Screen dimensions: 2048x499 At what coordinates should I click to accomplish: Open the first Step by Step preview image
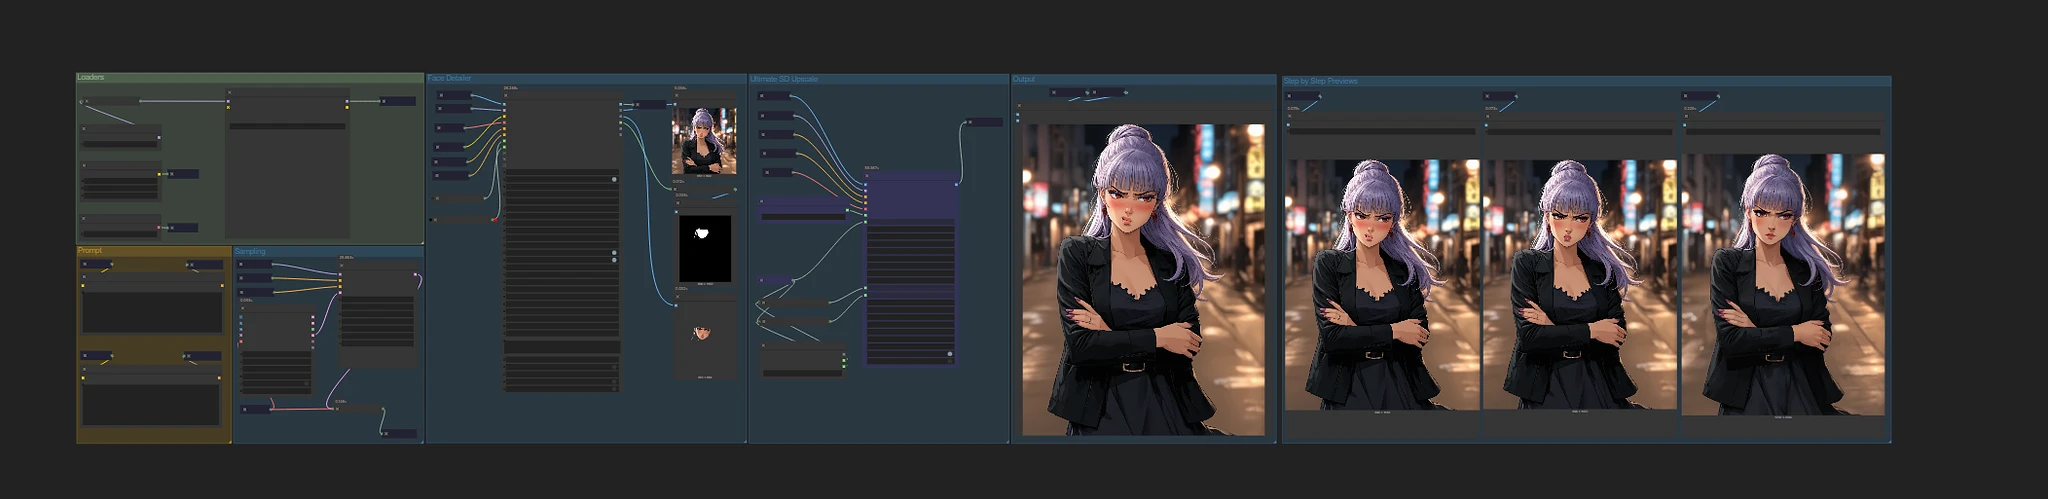click(x=1381, y=284)
